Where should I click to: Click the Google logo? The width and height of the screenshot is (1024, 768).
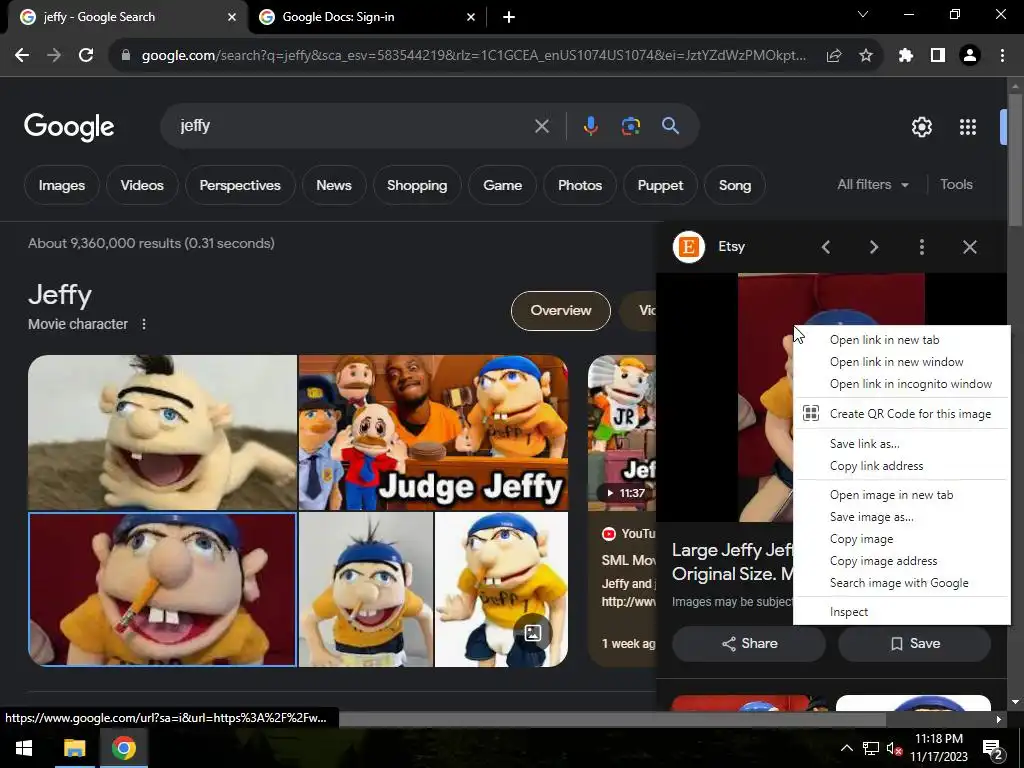(69, 127)
